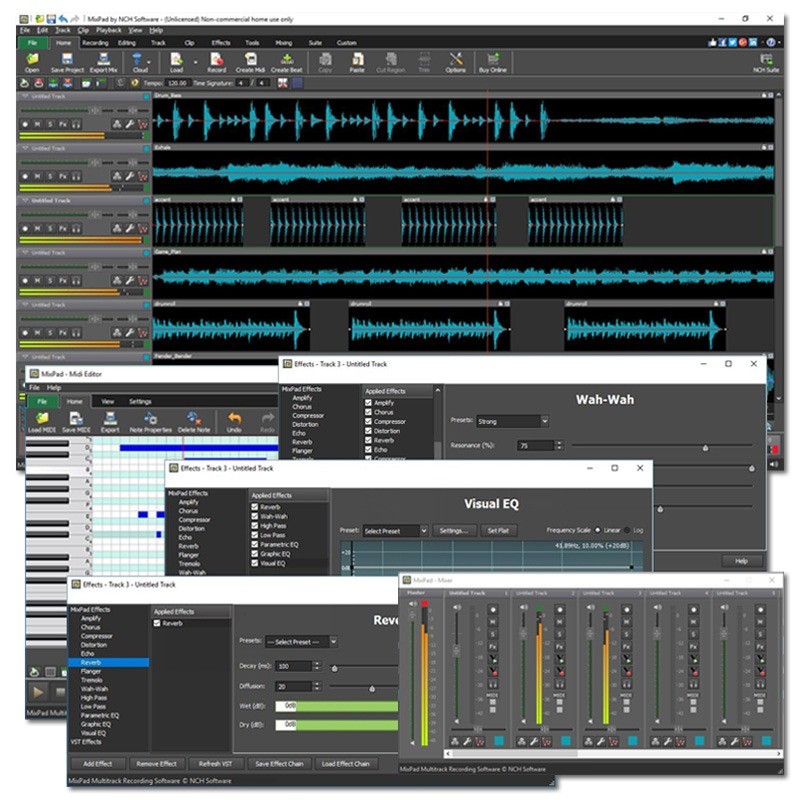Image resolution: width=800 pixels, height=800 pixels.
Task: Click the Save icon in title bar
Action: pos(51,19)
